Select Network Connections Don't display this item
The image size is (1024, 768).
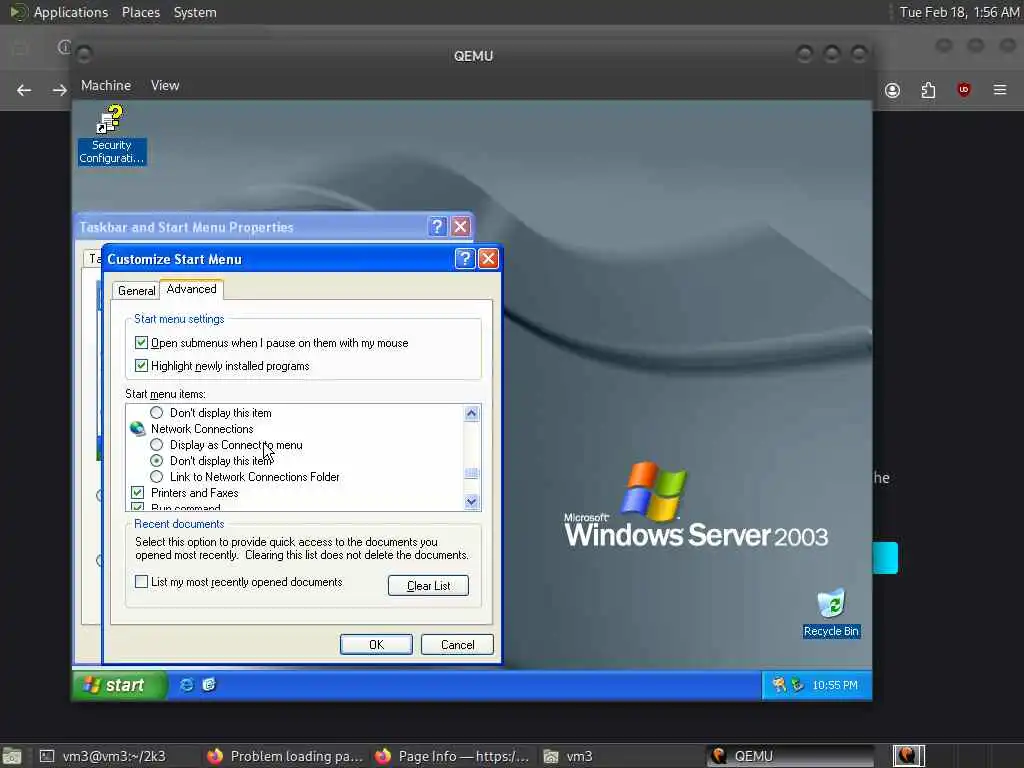coord(157,460)
